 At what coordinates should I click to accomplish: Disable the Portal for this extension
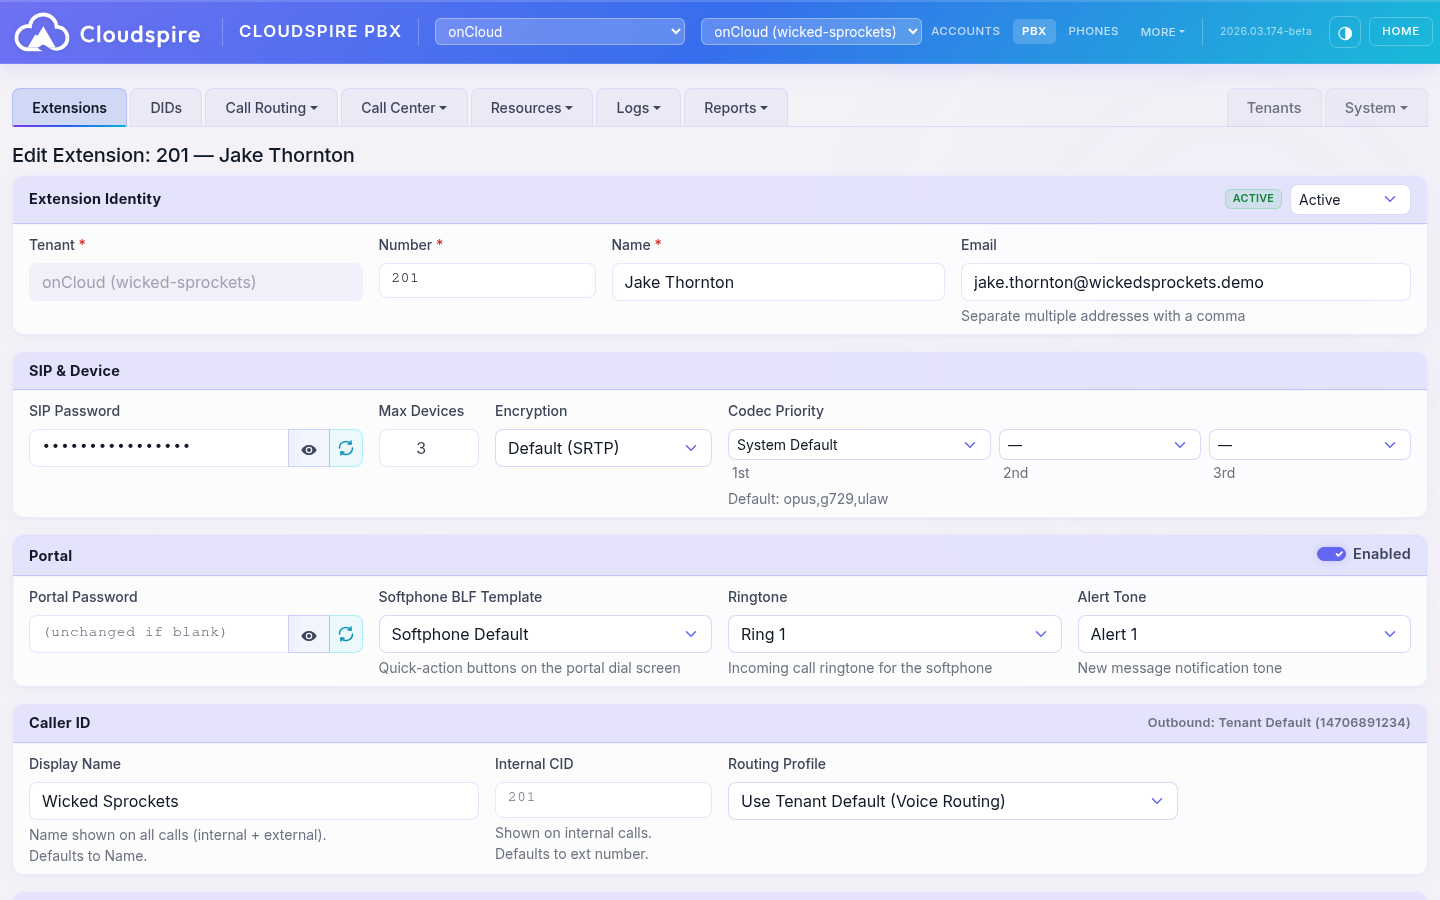[x=1332, y=553]
